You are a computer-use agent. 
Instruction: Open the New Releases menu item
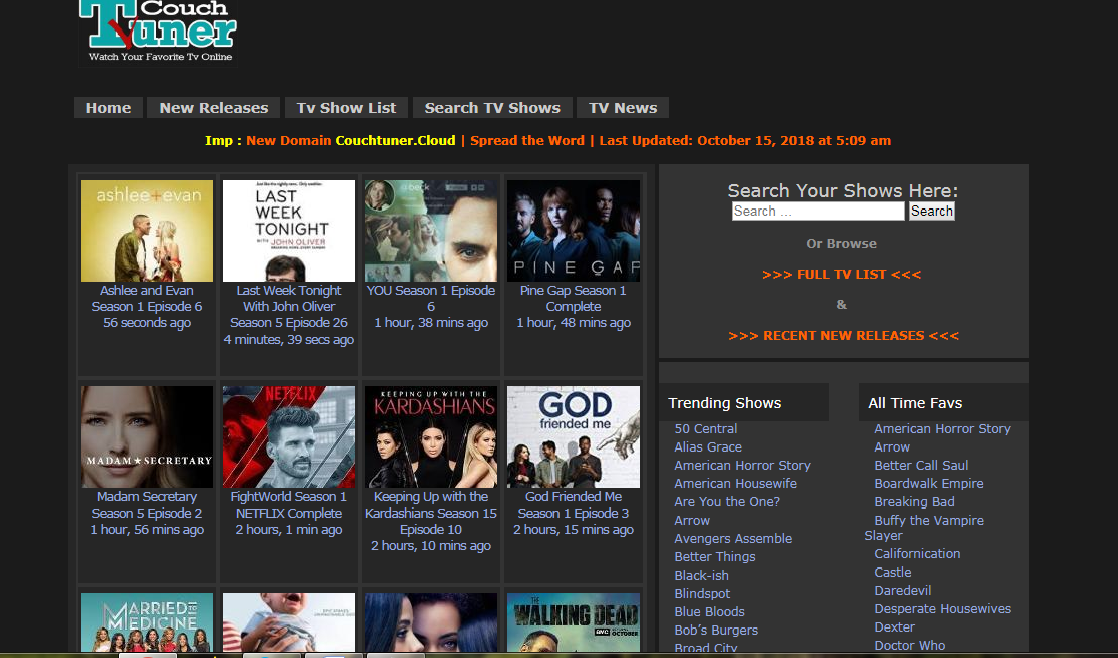(214, 108)
